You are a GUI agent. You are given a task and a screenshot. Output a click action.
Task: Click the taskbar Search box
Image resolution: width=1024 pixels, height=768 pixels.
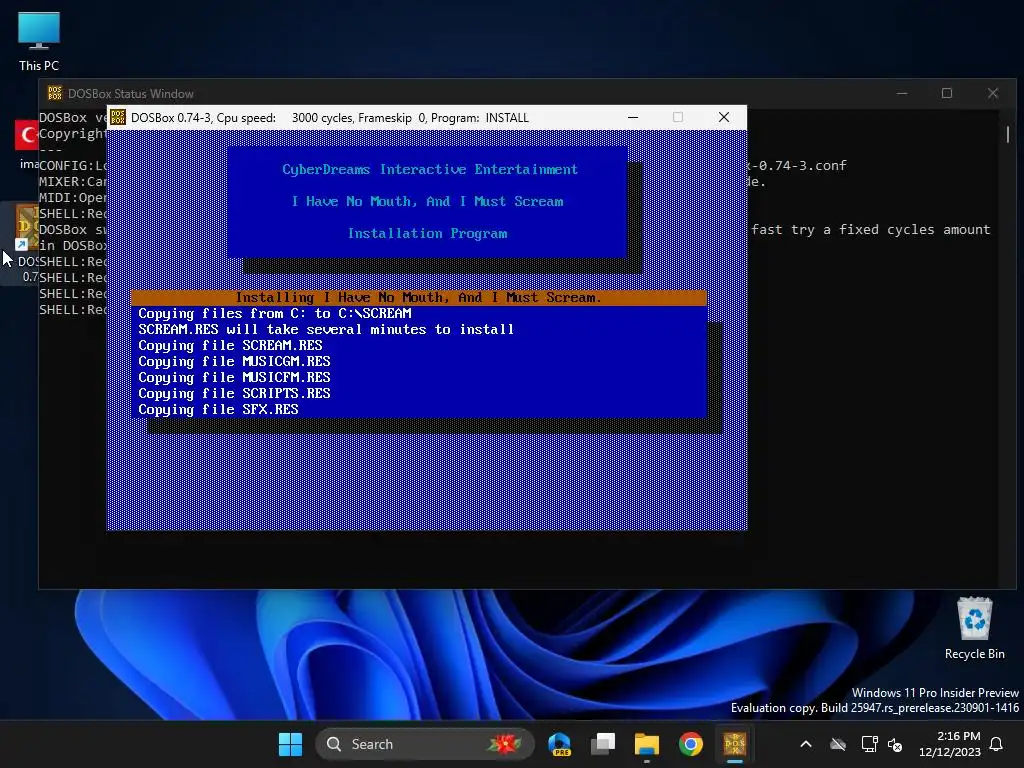click(424, 744)
